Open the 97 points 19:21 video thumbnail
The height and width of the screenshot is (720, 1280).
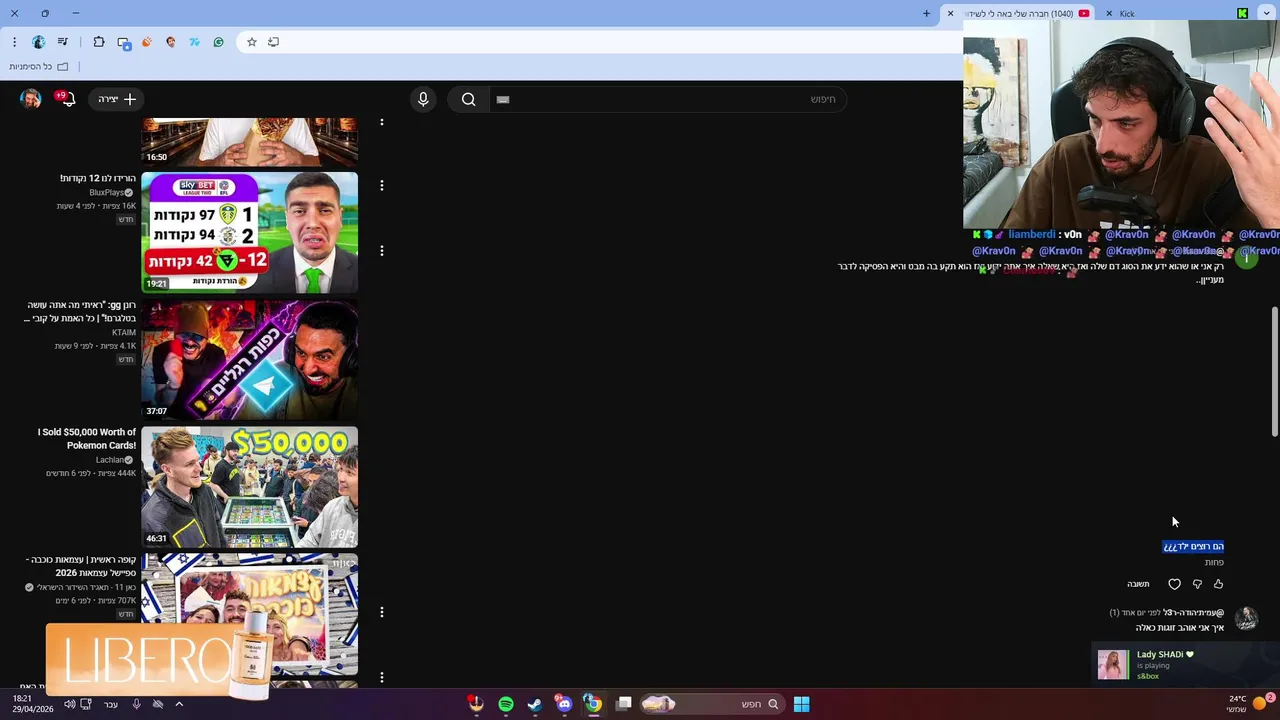pyautogui.click(x=249, y=232)
